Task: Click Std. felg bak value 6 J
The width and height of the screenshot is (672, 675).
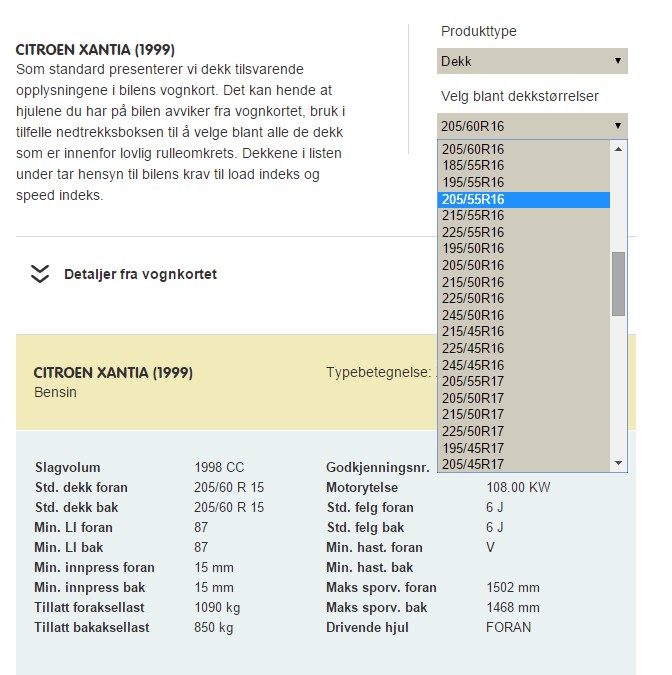Action: click(x=495, y=527)
